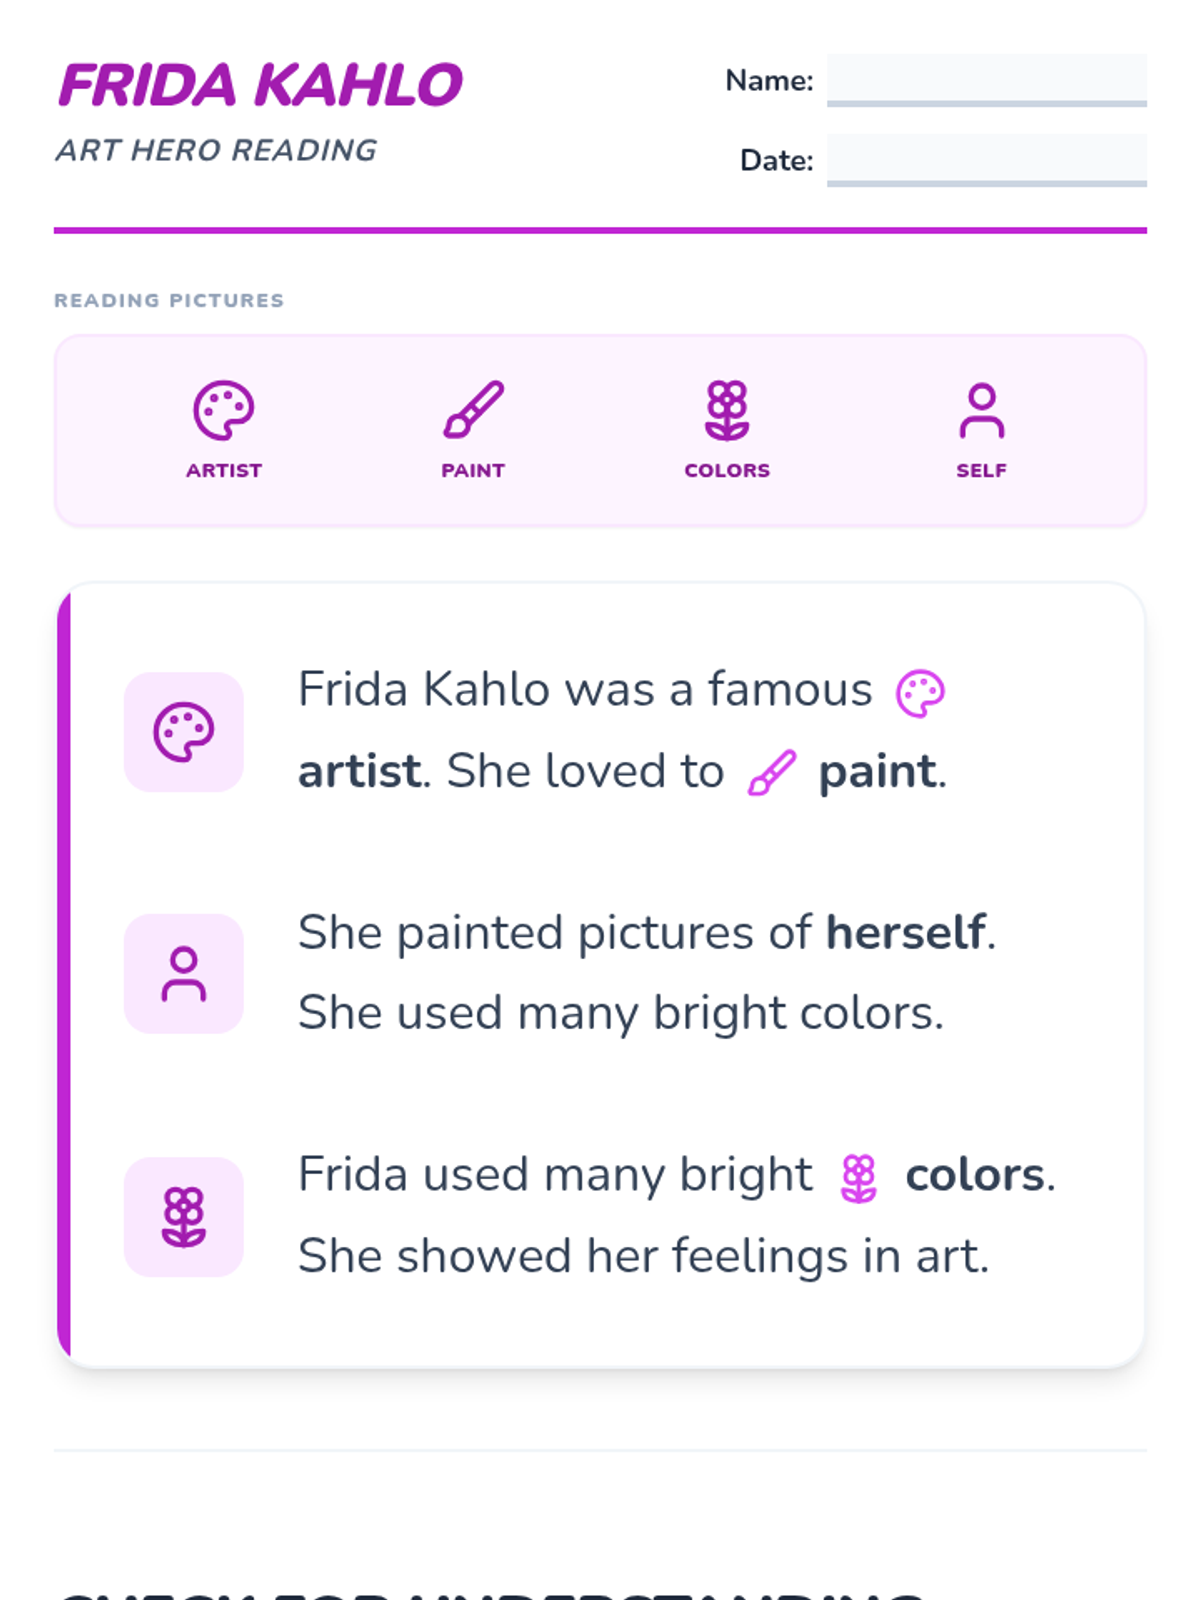1200x1600 pixels.
Task: Click the bold word 'herself'
Action: pos(906,933)
